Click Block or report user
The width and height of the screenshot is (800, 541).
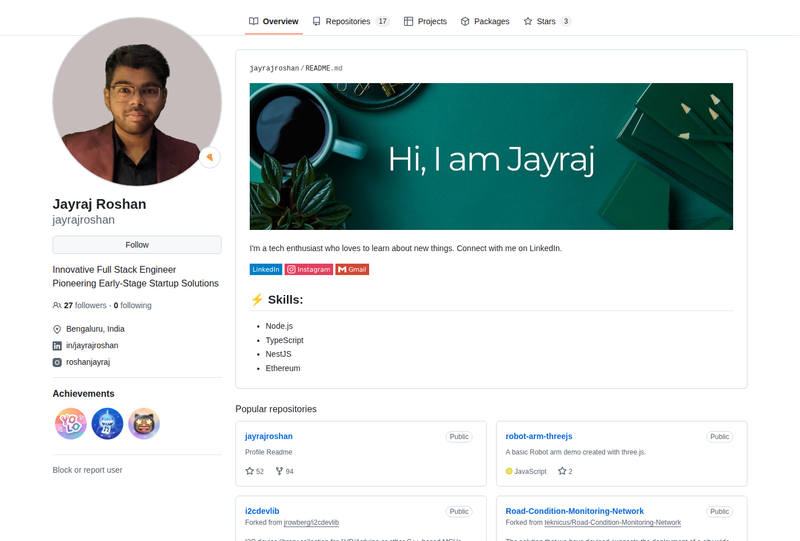[87, 470]
